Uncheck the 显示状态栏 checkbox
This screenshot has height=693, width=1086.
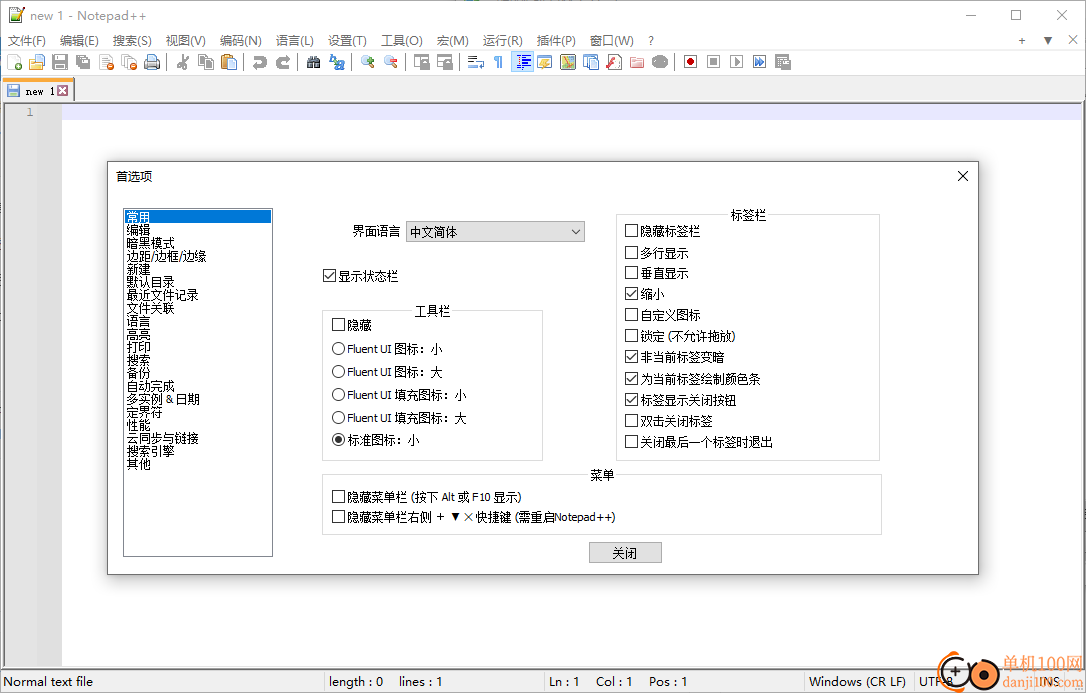pyautogui.click(x=330, y=276)
